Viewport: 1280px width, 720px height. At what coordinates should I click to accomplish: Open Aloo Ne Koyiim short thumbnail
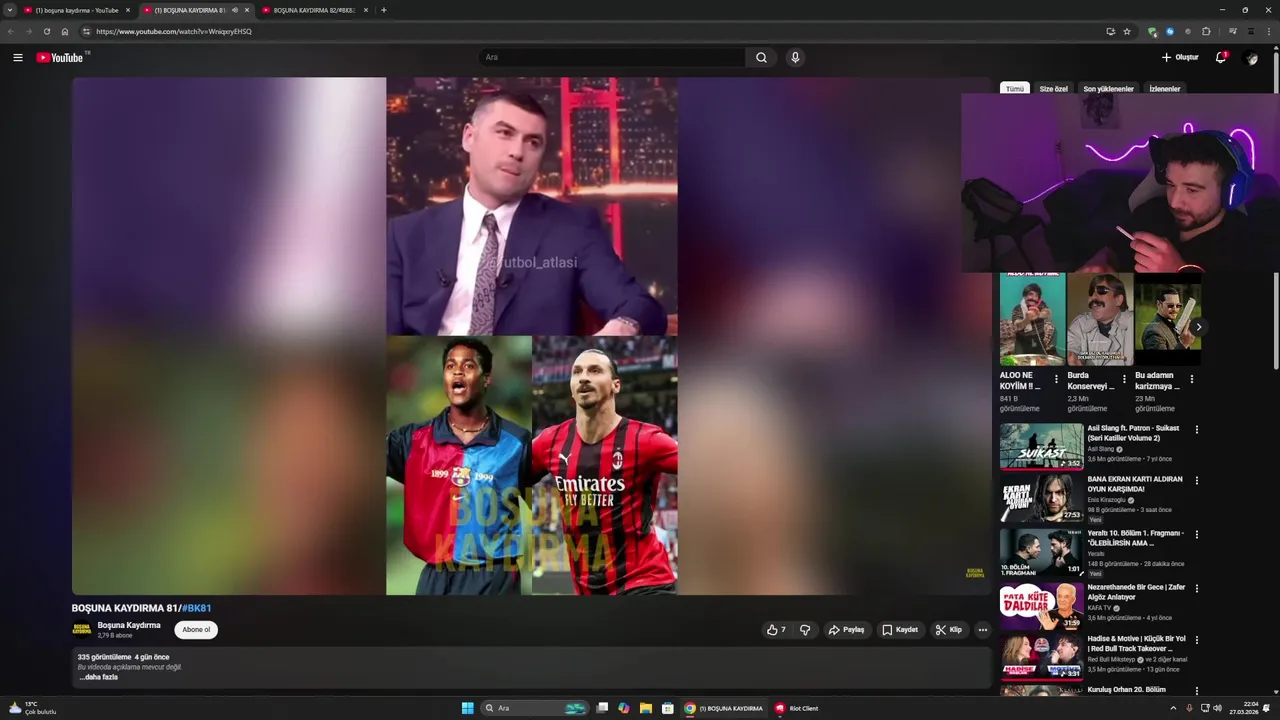pos(1032,318)
